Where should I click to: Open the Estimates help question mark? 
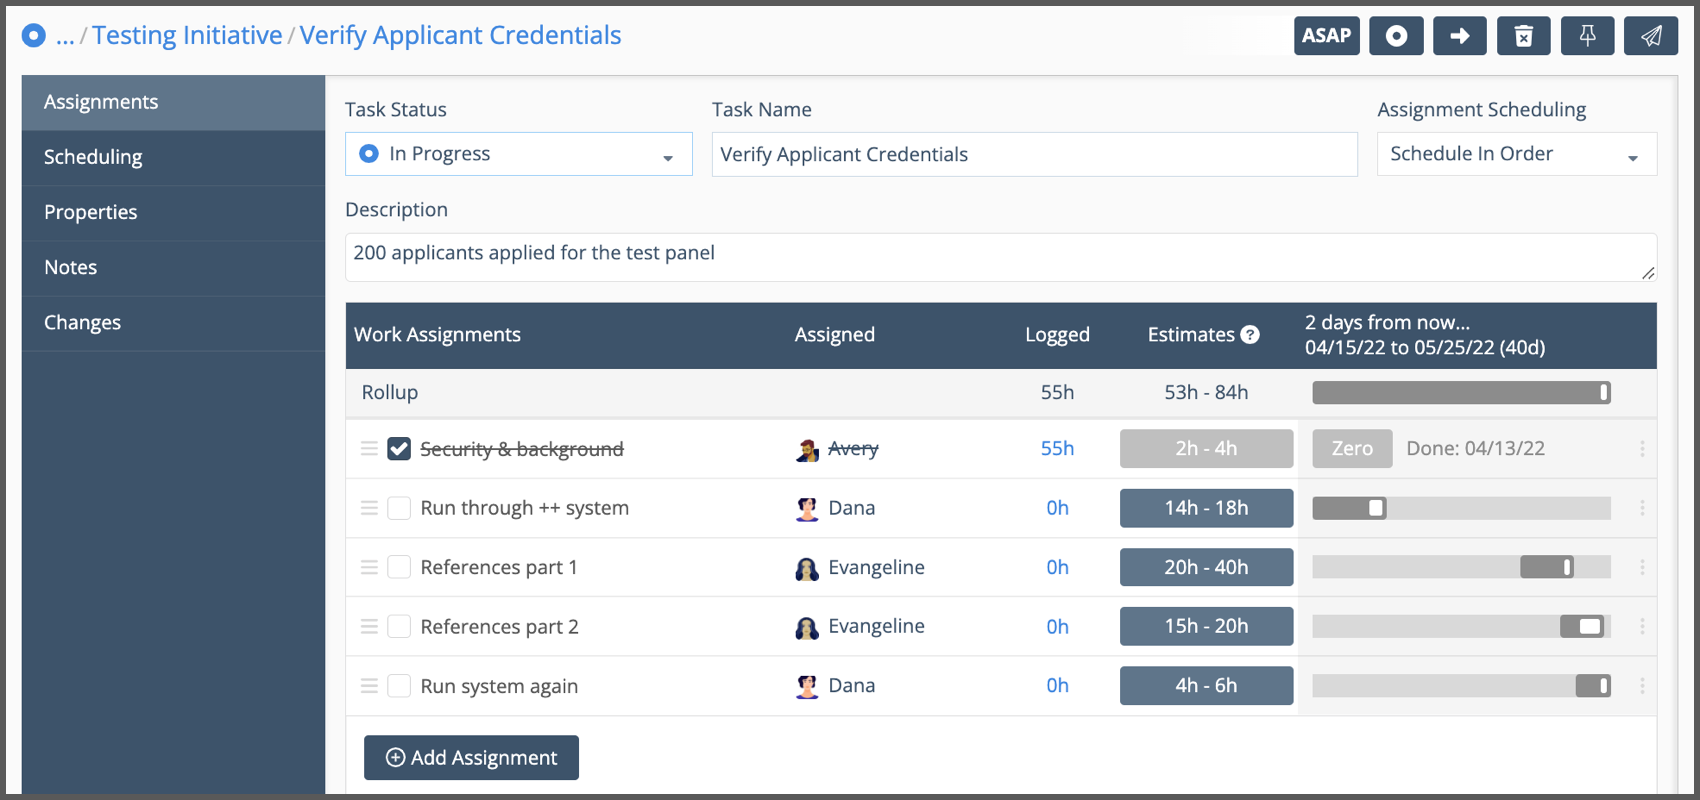1250,335
